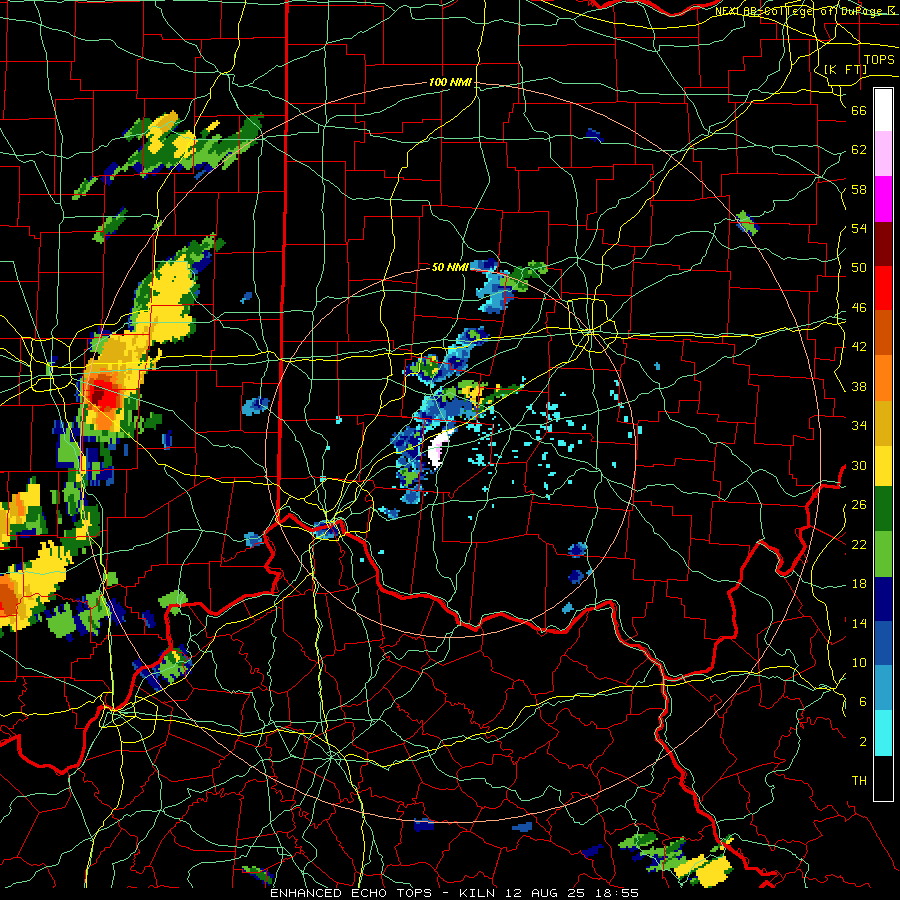Select the 30 legend value
900x900 pixels.
click(x=859, y=465)
